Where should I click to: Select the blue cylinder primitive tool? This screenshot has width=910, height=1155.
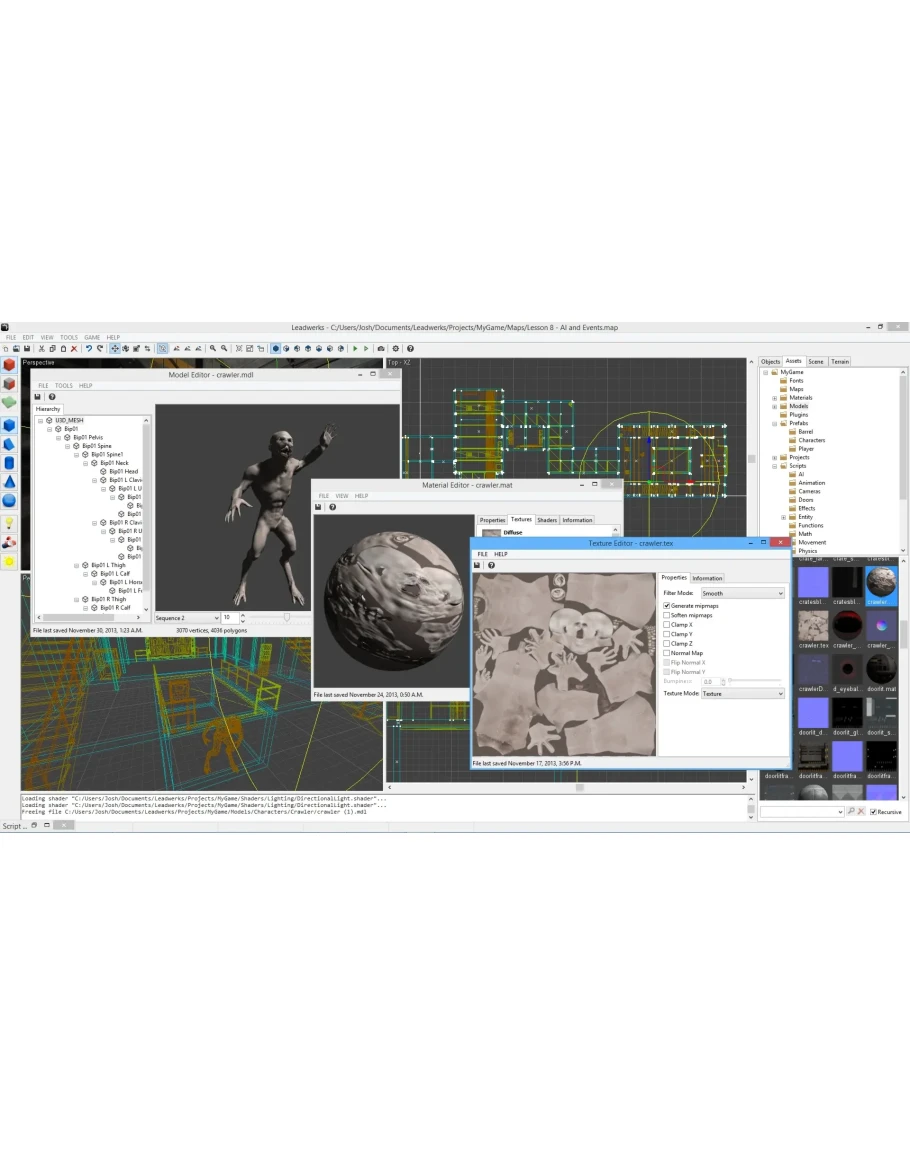[x=9, y=463]
